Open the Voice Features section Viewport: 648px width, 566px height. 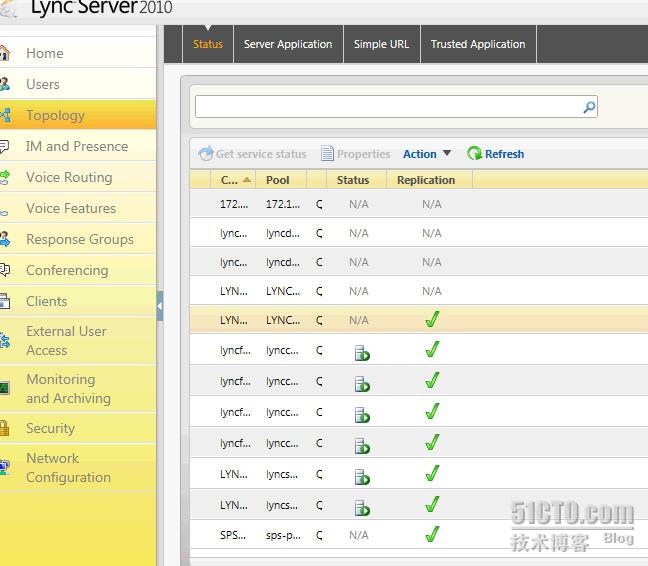(x=71, y=208)
